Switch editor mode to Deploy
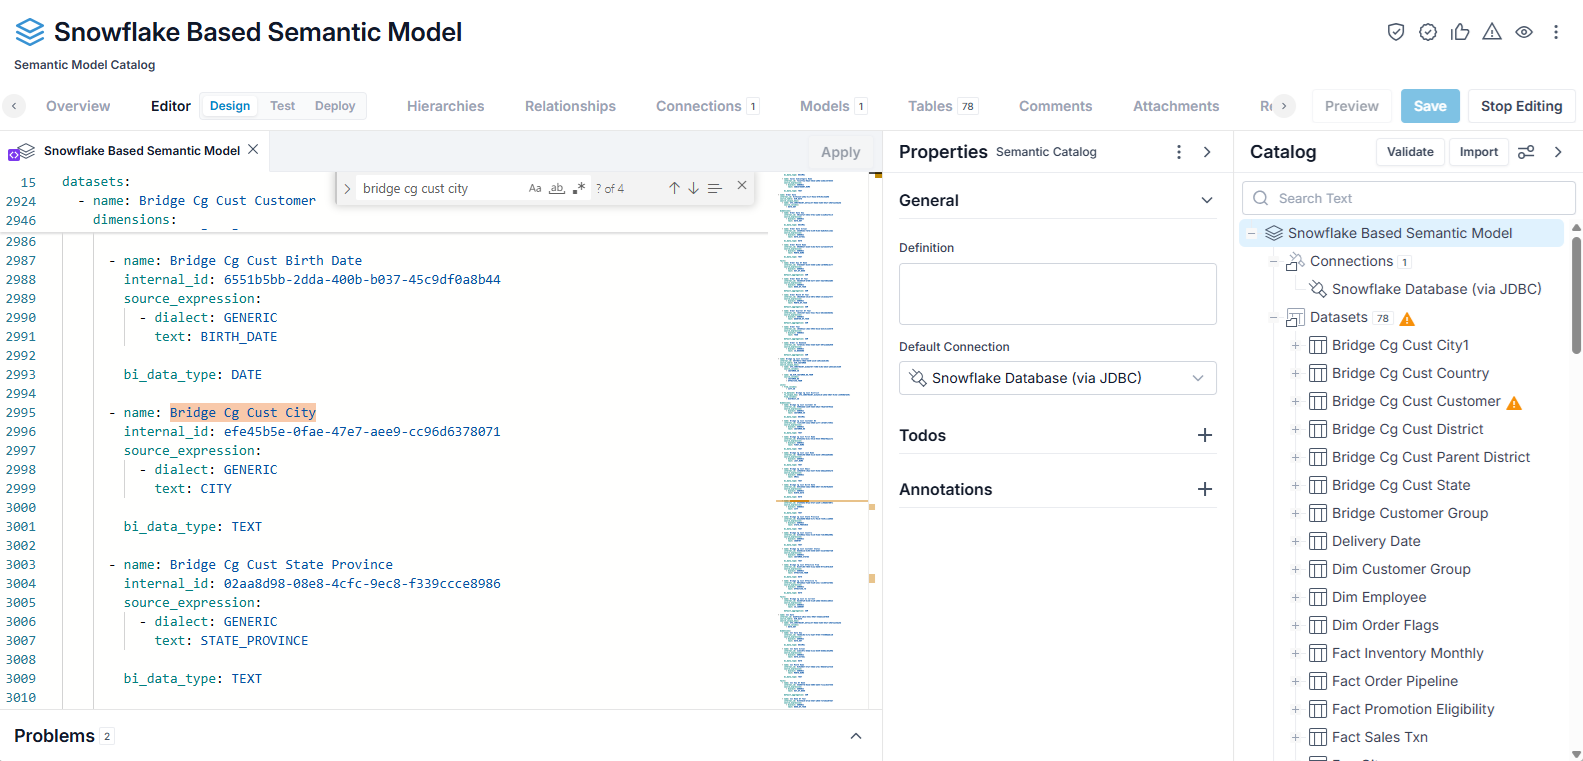Image resolution: width=1583 pixels, height=761 pixels. pyautogui.click(x=335, y=106)
